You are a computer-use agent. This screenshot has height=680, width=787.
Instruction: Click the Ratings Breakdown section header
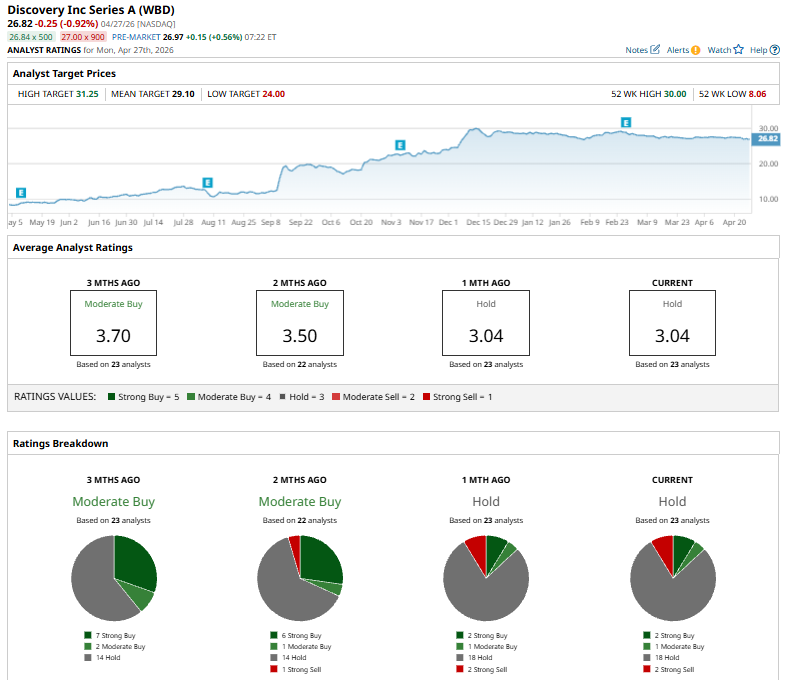tap(60, 443)
